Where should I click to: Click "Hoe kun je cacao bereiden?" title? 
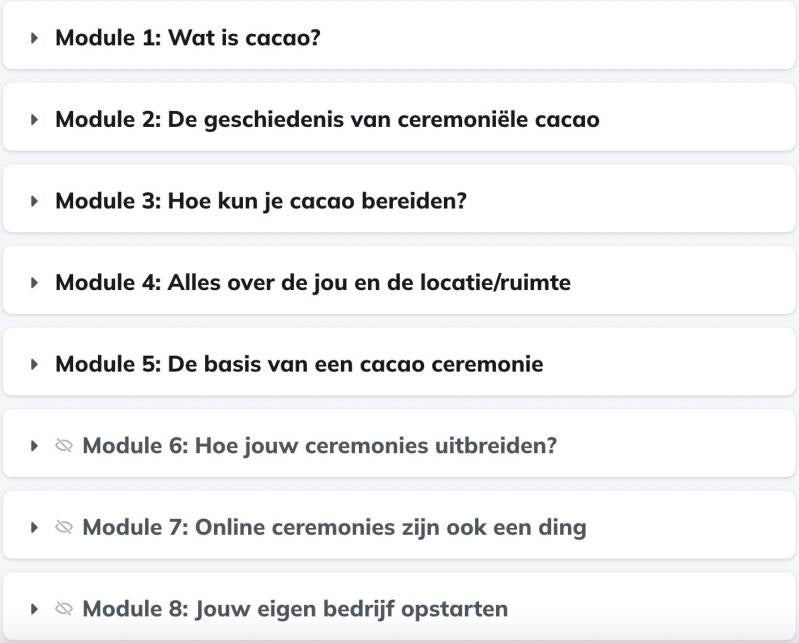tap(261, 201)
